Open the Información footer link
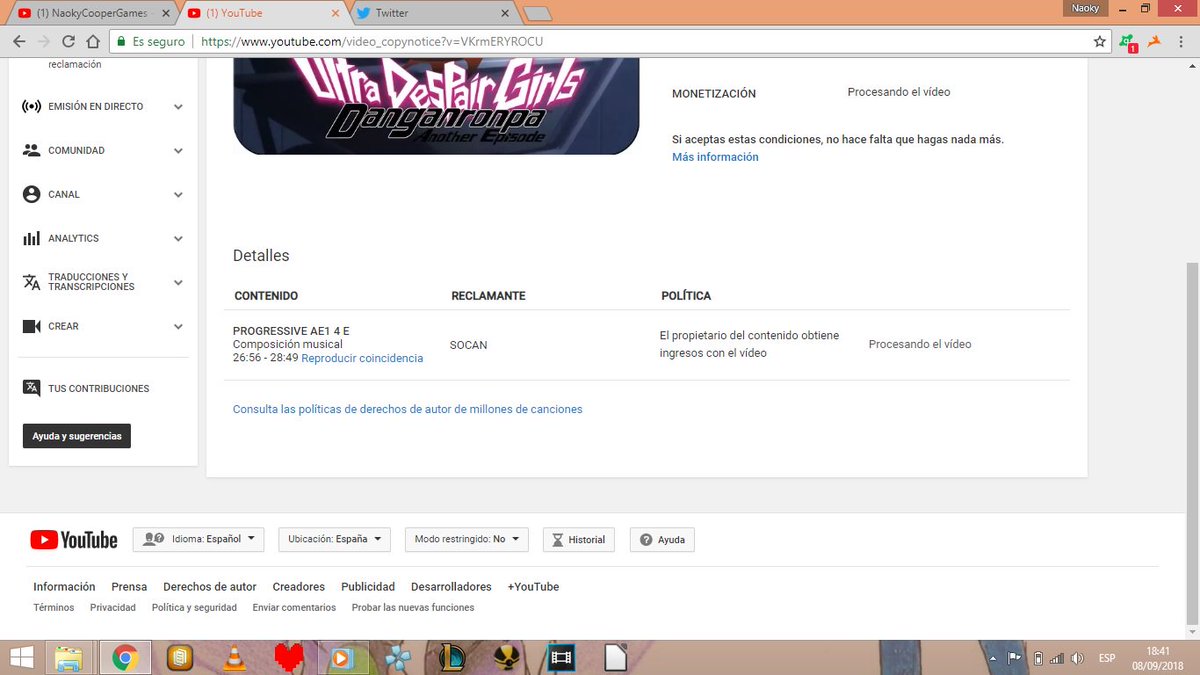This screenshot has height=675, width=1200. coord(64,587)
